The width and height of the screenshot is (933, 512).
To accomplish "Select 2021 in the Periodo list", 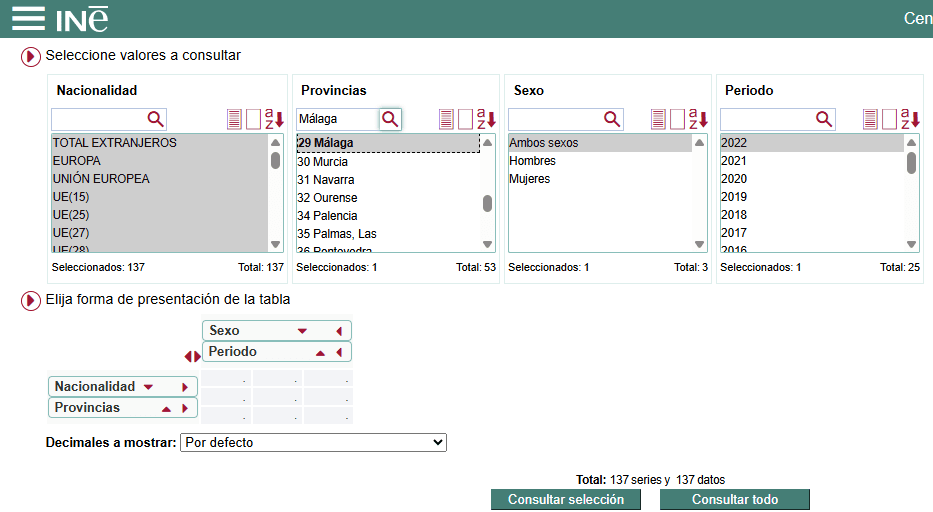I will (734, 161).
